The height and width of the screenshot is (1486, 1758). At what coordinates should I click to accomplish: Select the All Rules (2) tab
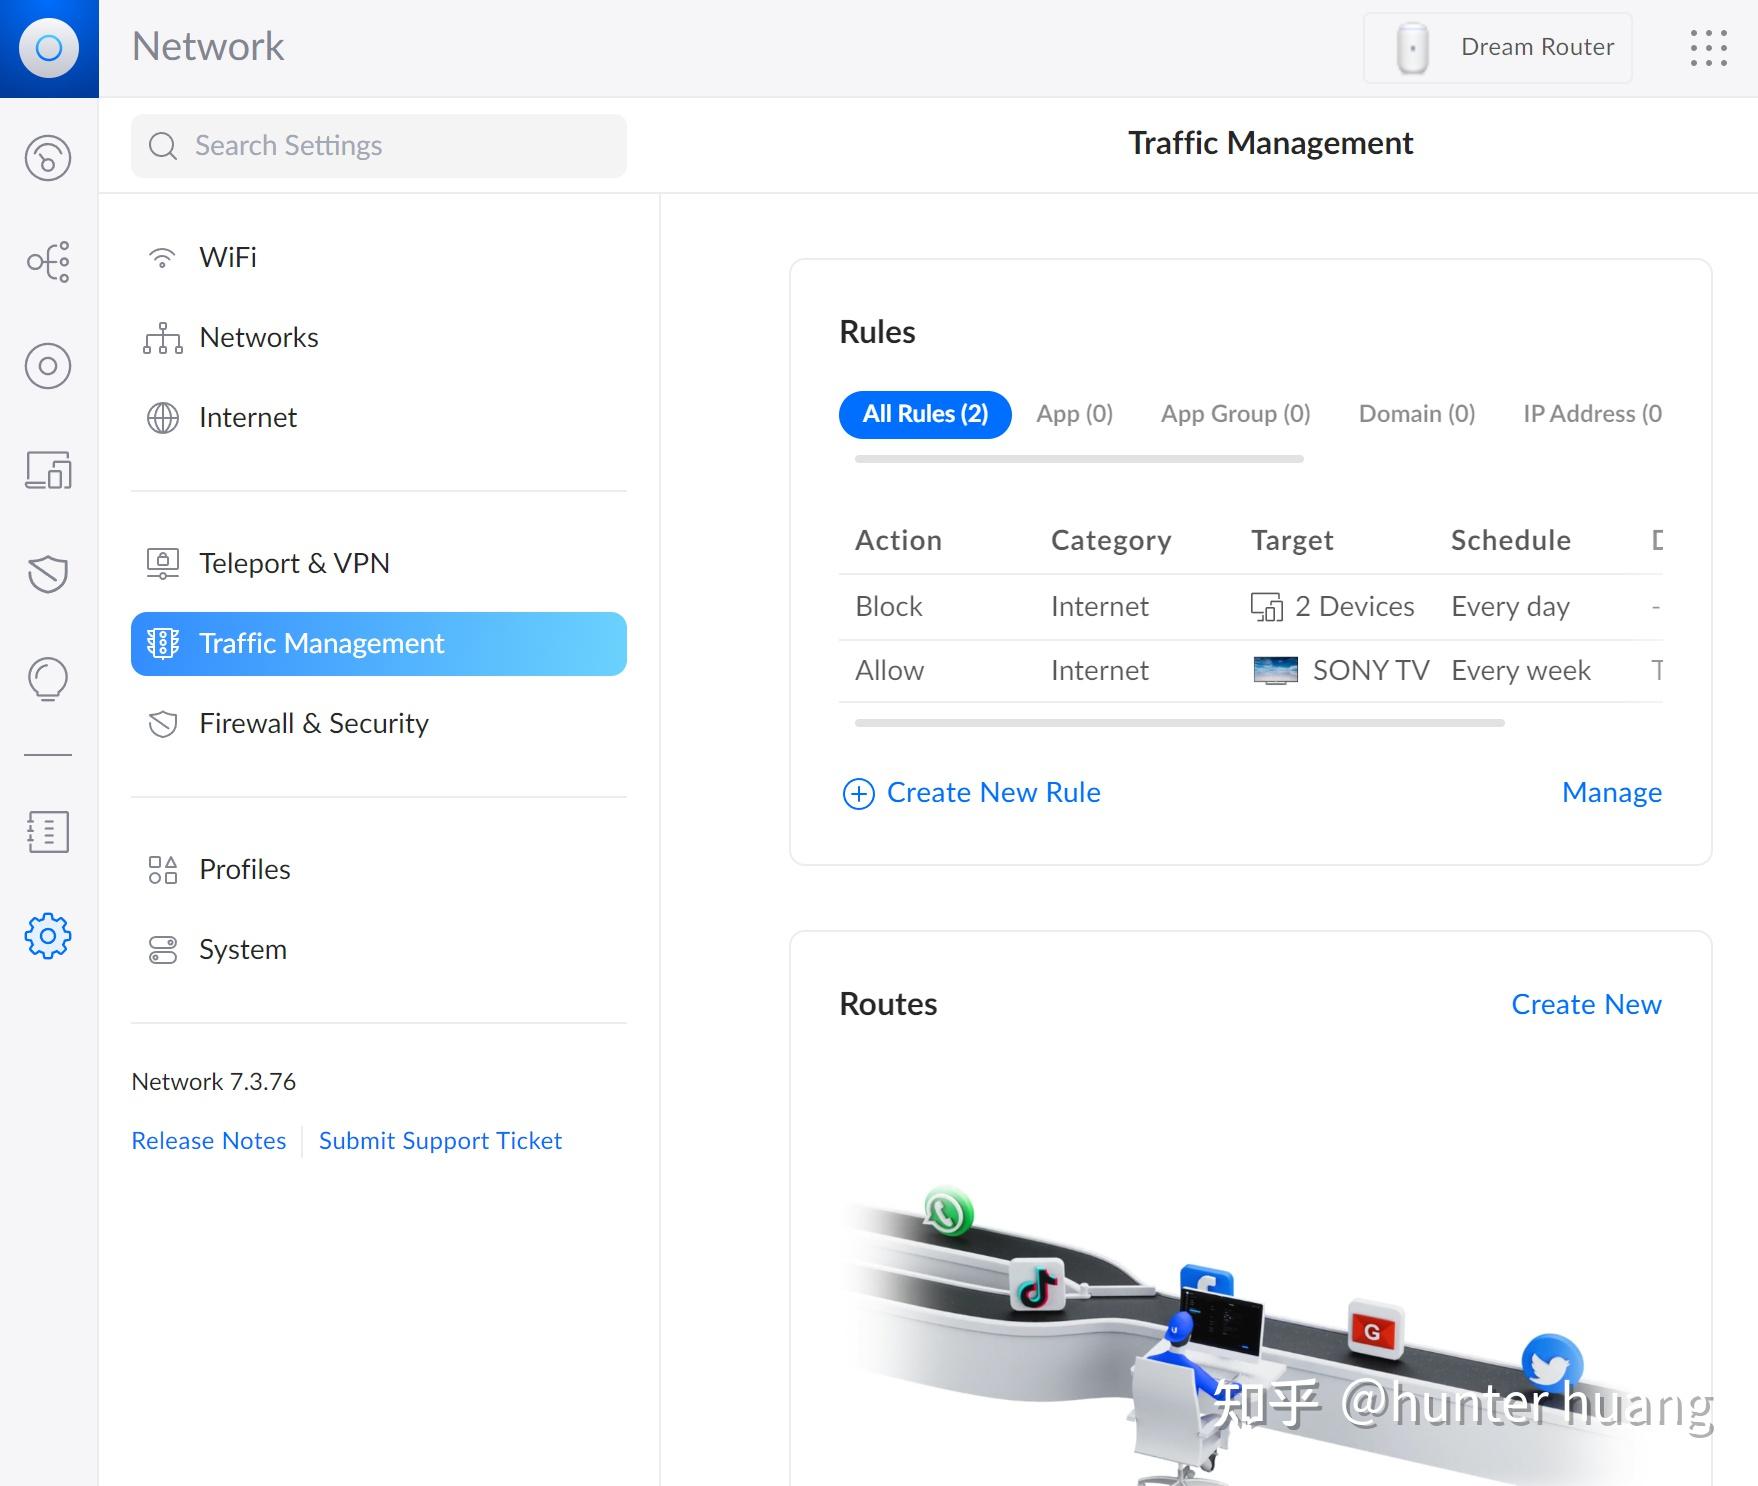(925, 414)
